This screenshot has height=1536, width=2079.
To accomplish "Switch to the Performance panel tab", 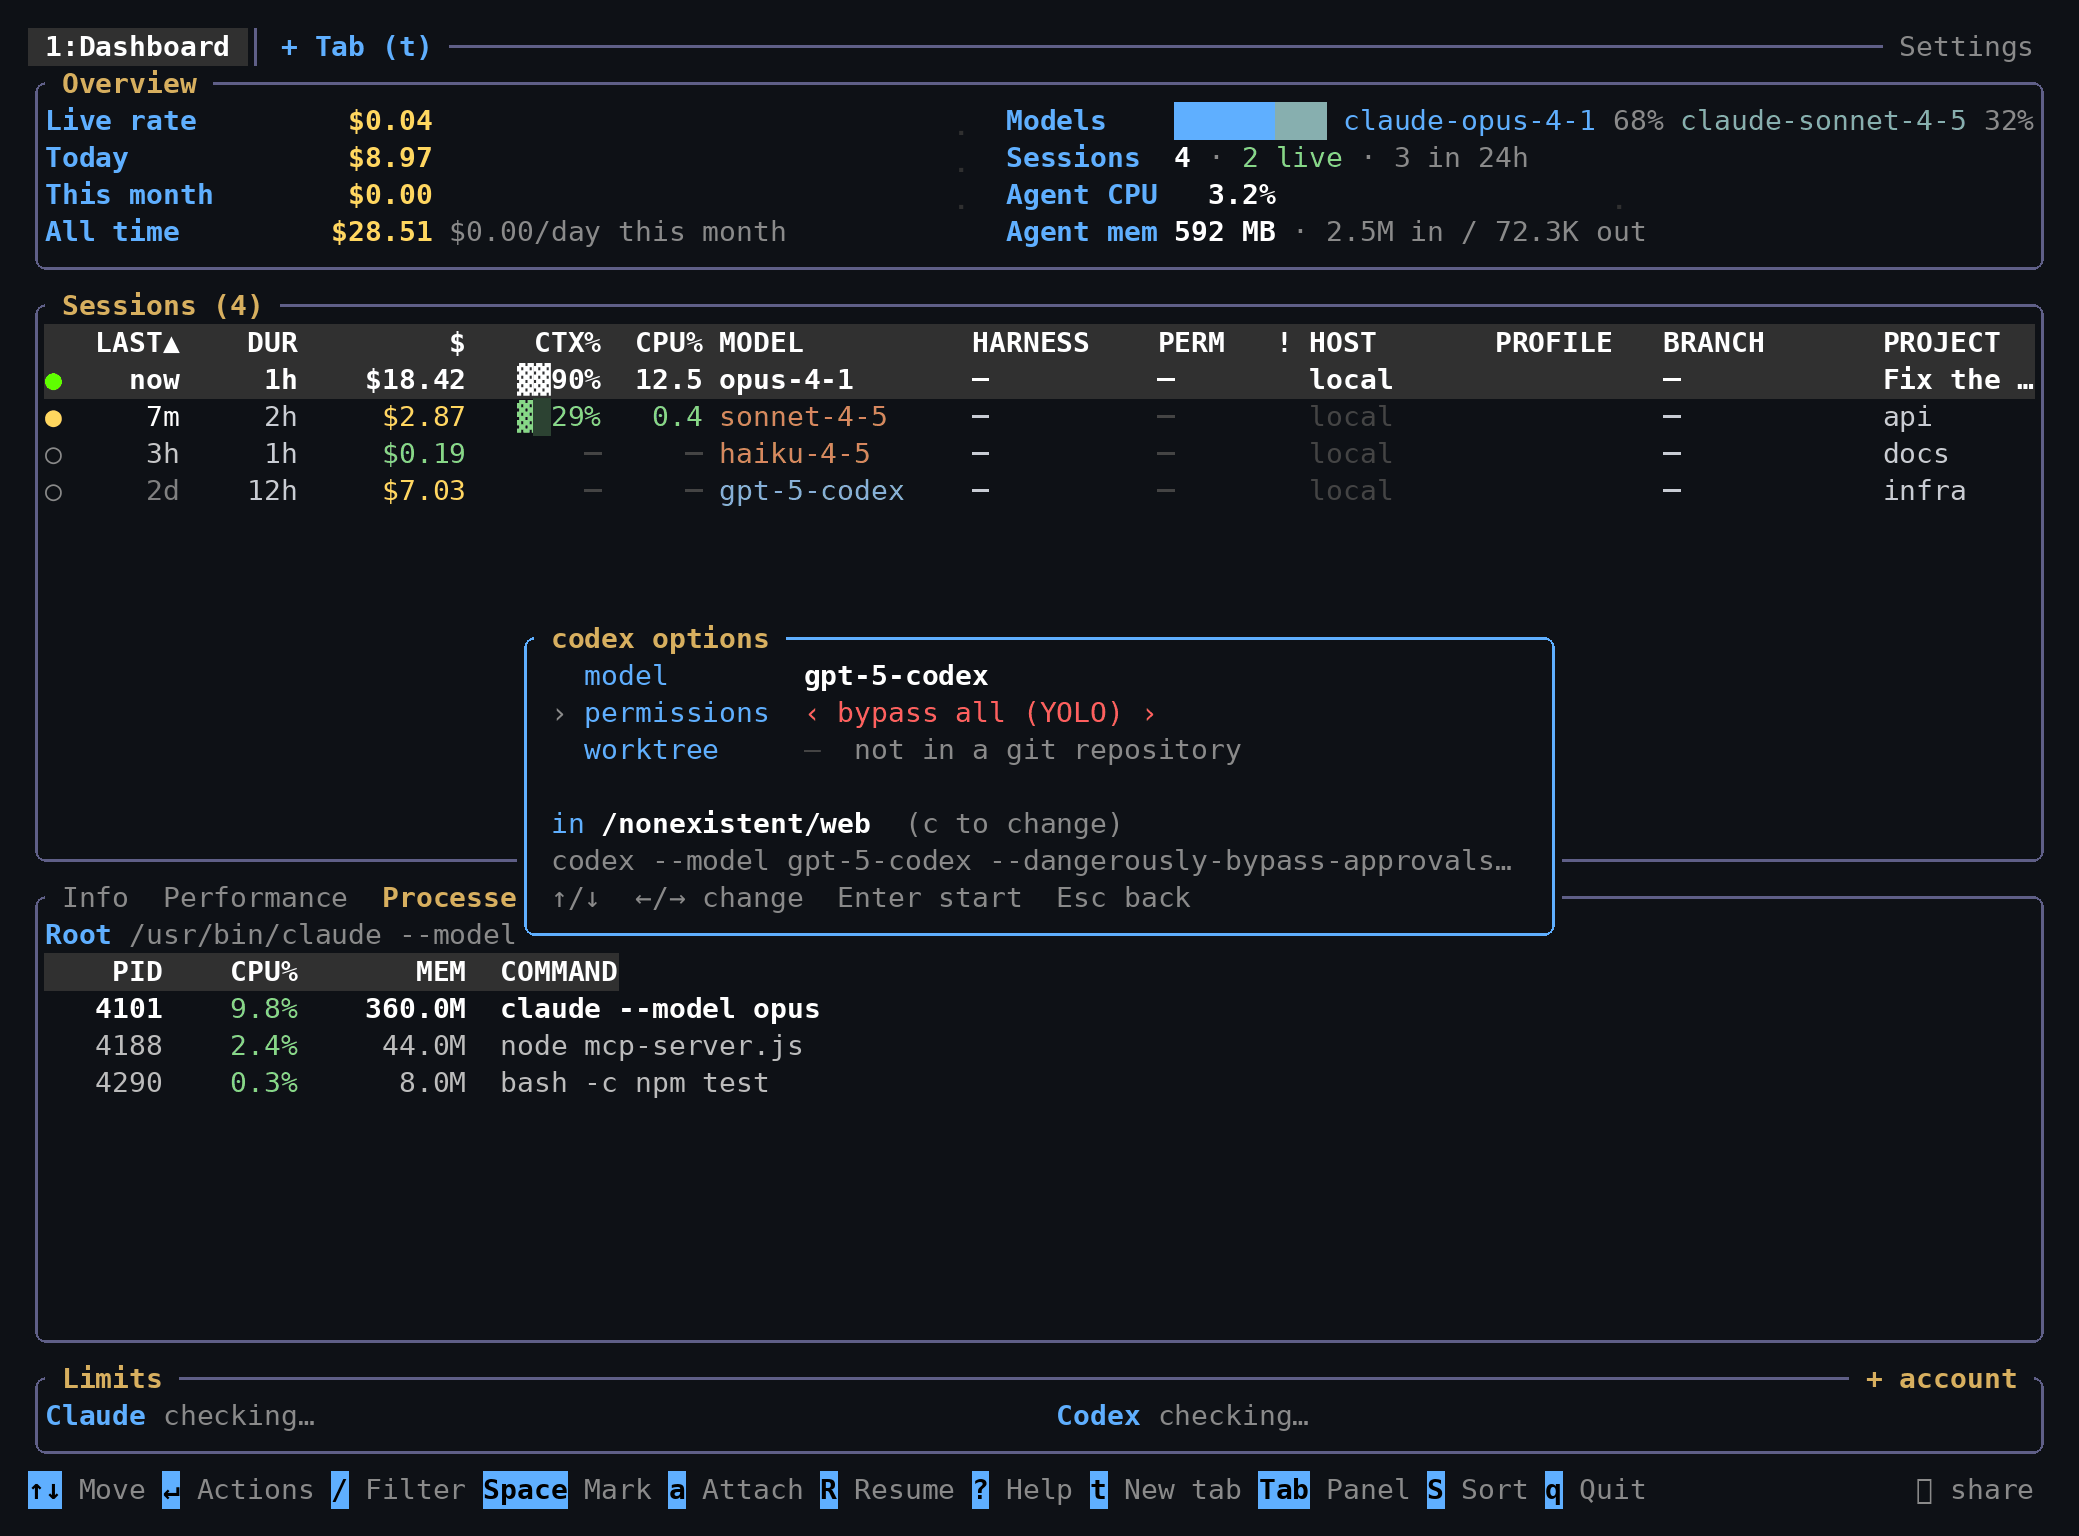I will coord(256,898).
